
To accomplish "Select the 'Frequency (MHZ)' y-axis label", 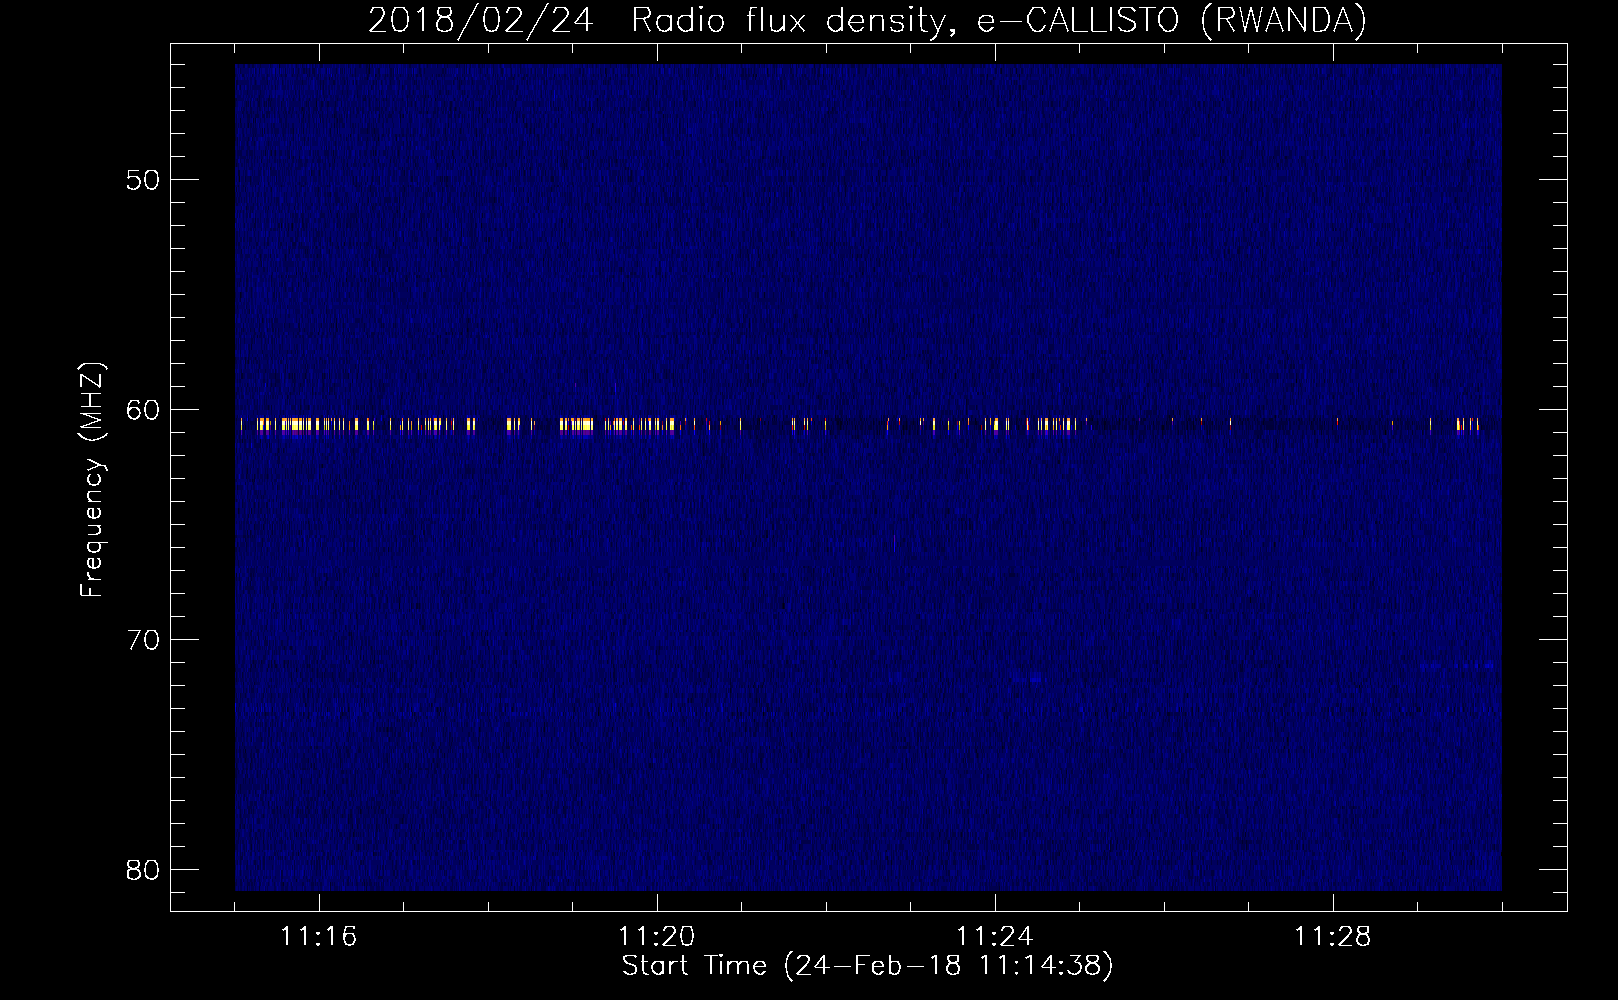I will click(92, 480).
